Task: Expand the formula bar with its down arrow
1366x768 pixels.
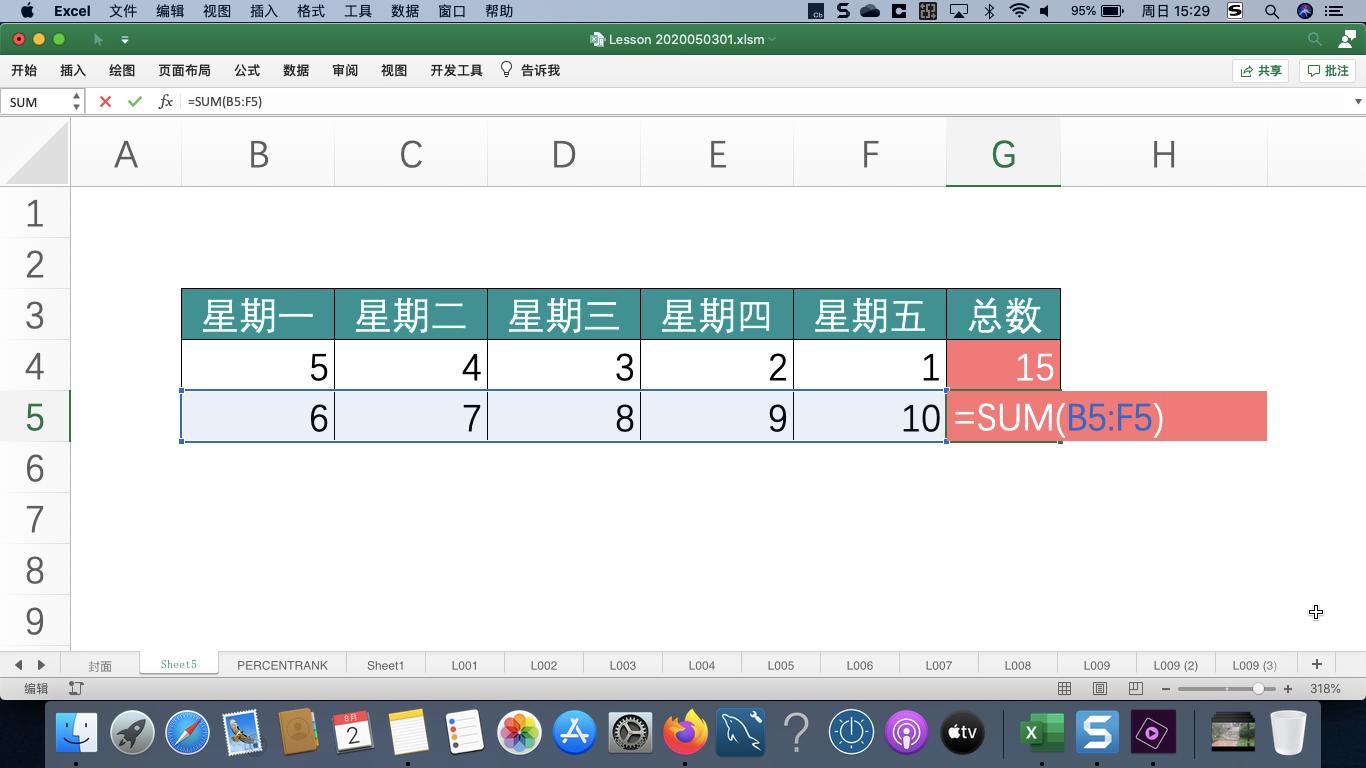Action: (1357, 101)
